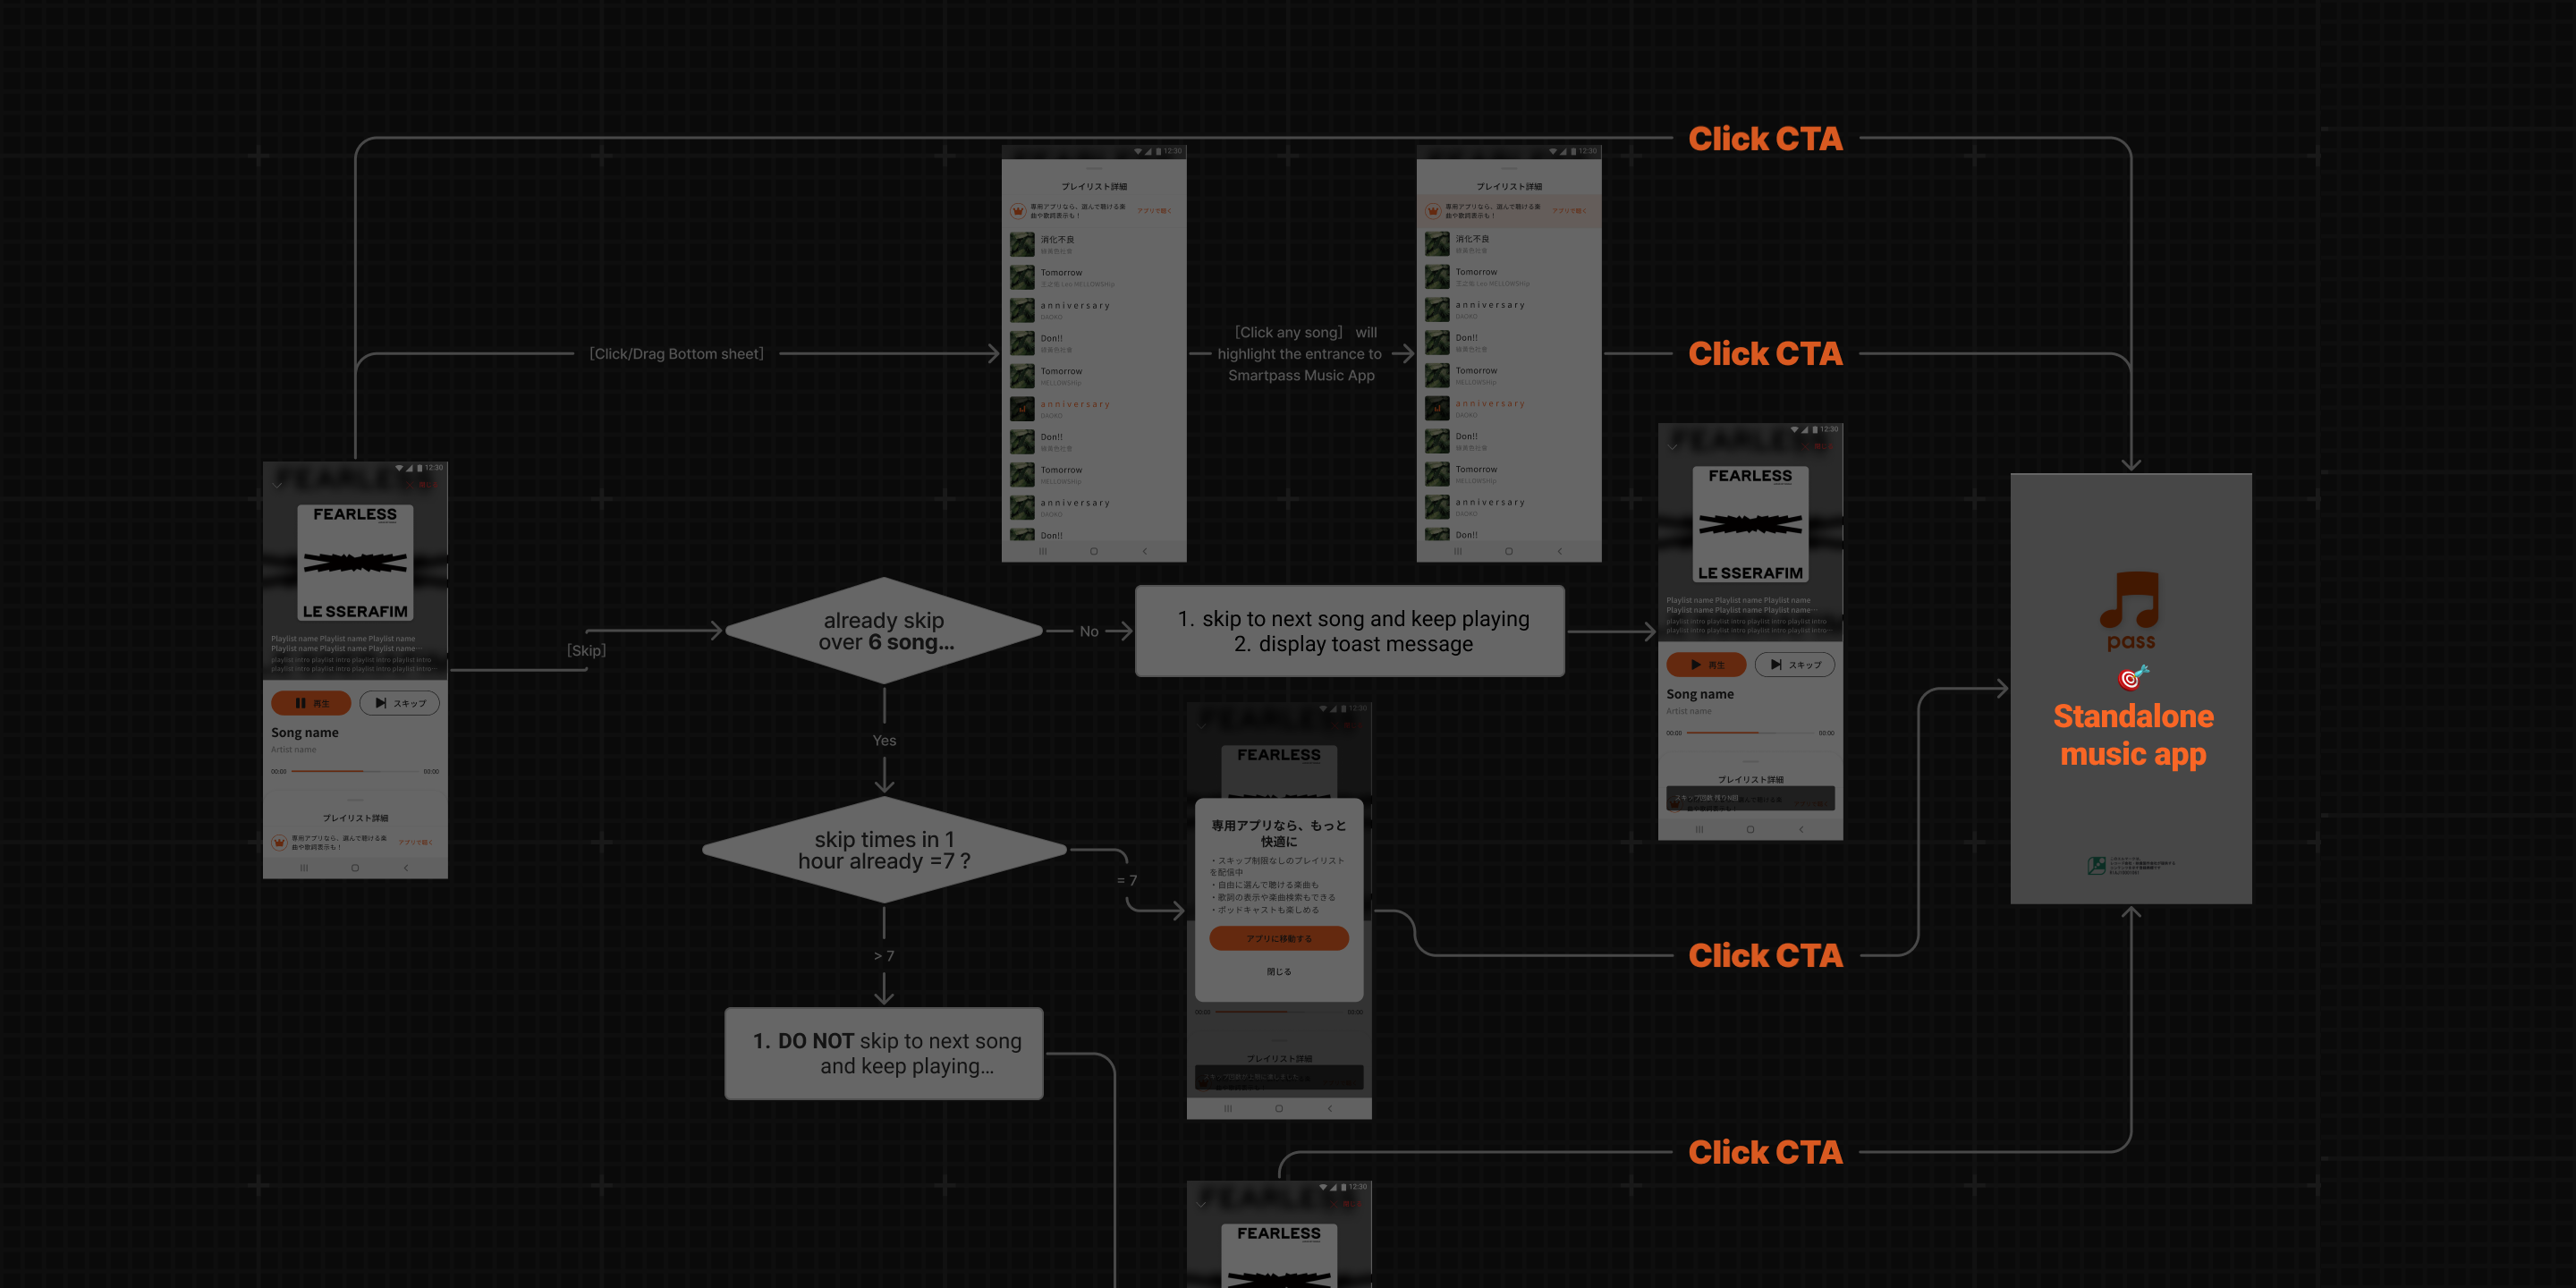Click the FEARLESS album cover on the leftmost phone
This screenshot has width=2576, height=1288.
tap(355, 562)
